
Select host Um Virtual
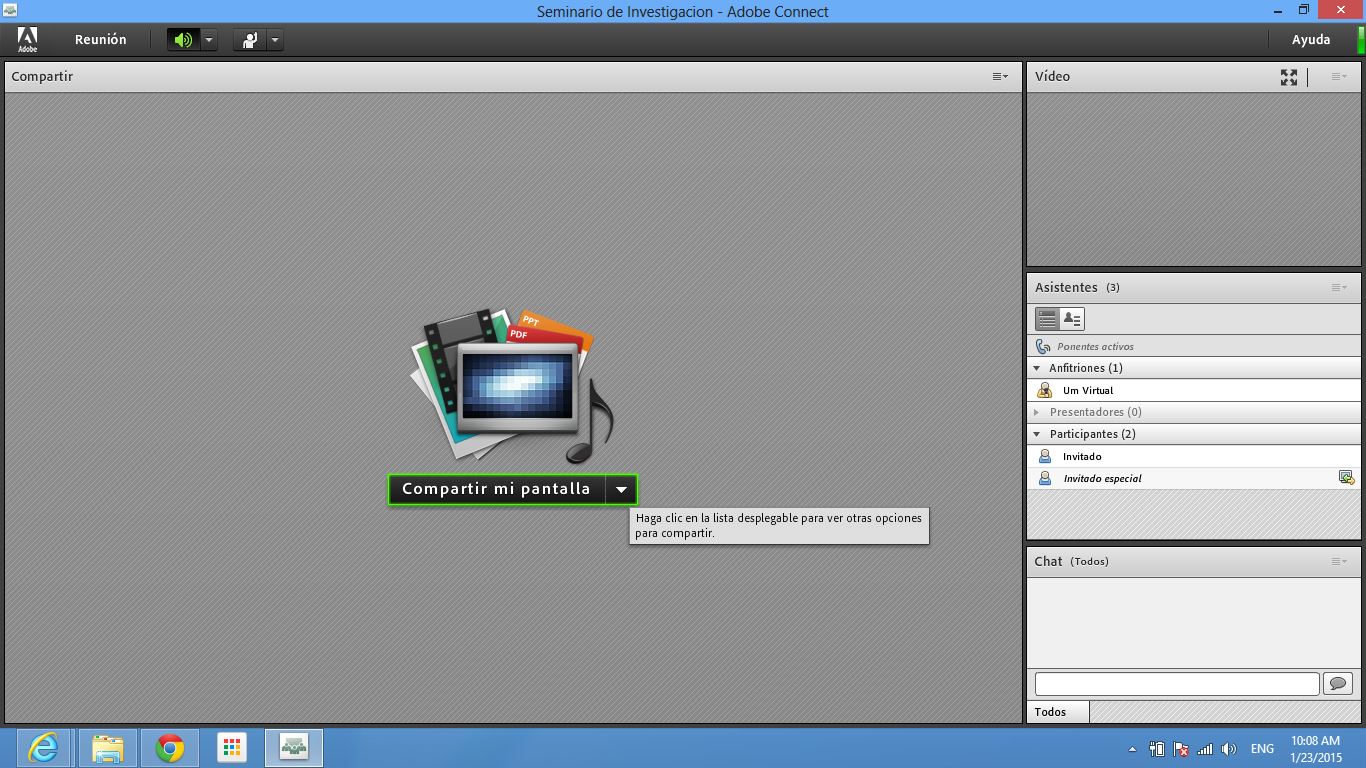1194,390
